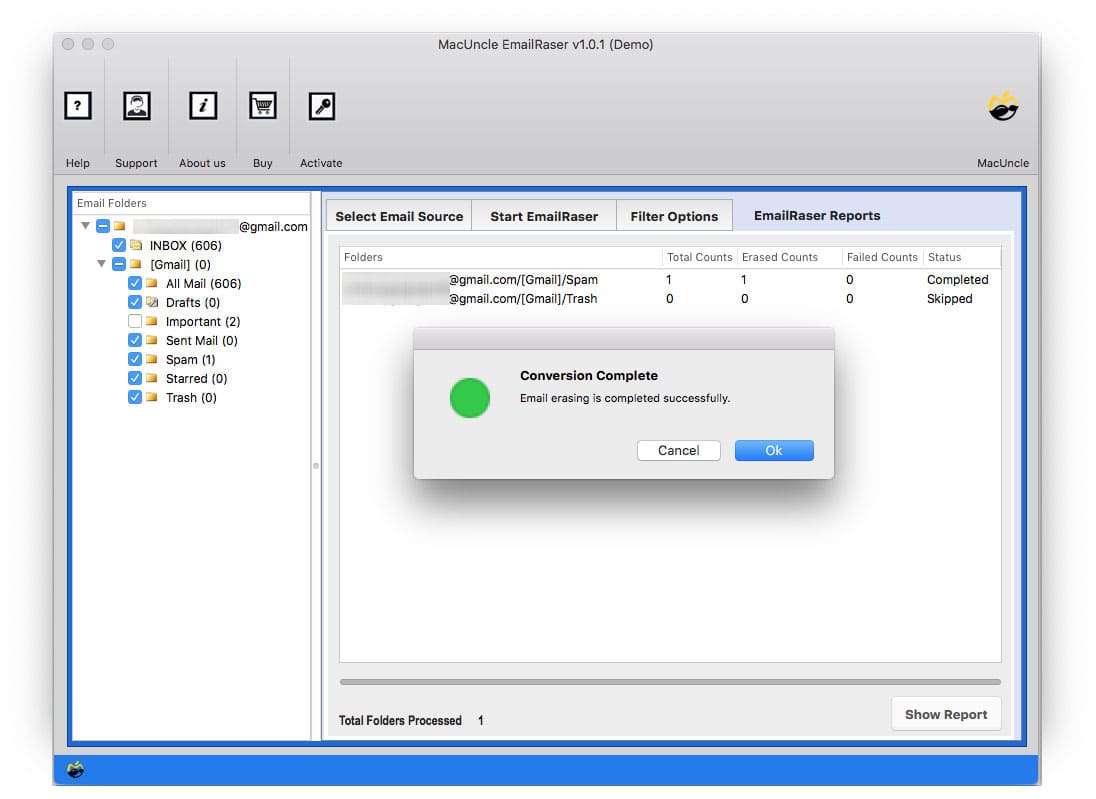Image resolution: width=1096 pixels, height=799 pixels.
Task: Open the Help icon
Action: point(78,105)
